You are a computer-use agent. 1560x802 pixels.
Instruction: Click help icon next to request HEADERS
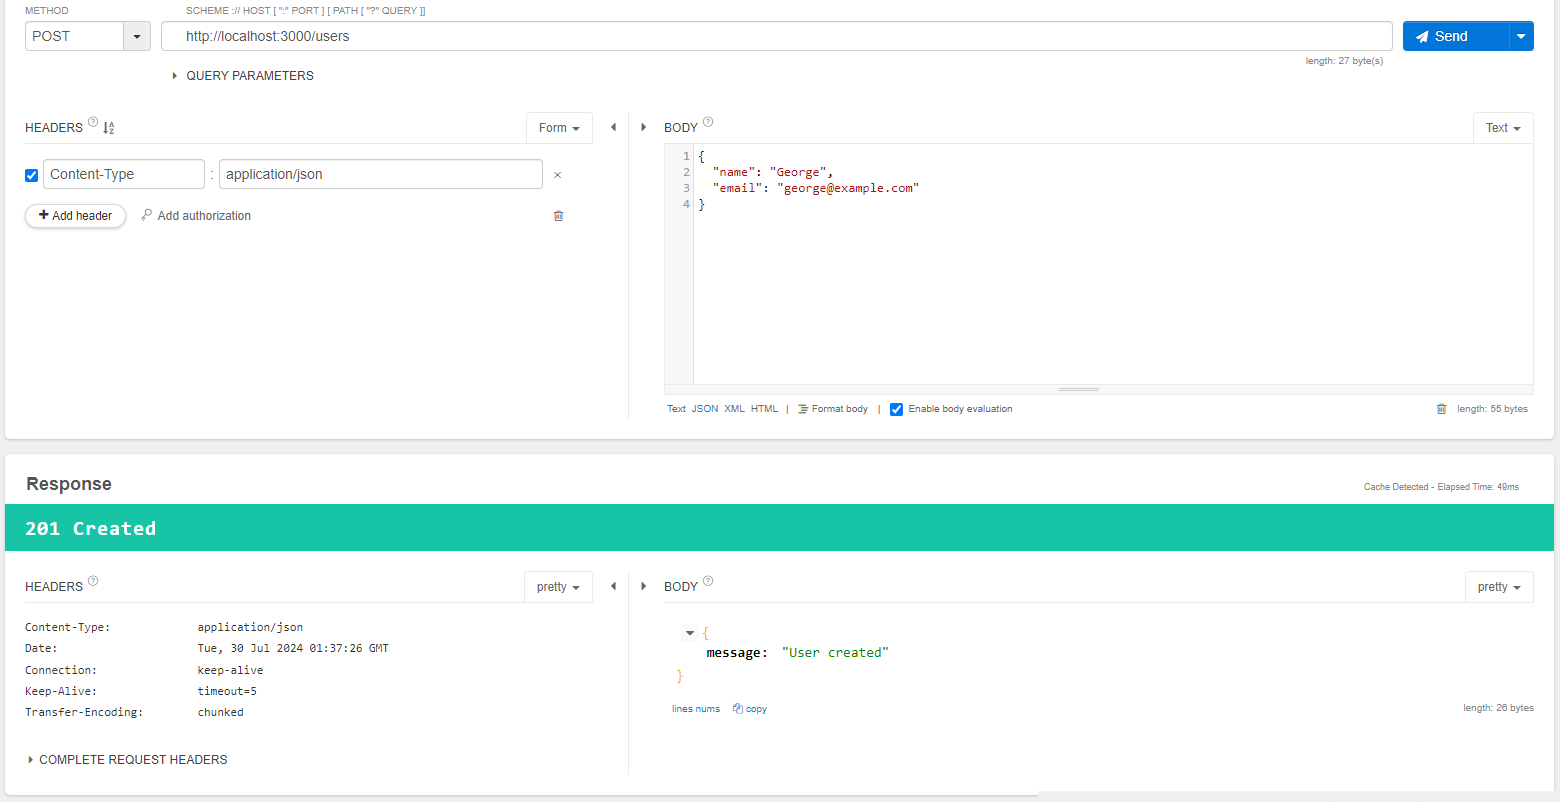(x=93, y=123)
